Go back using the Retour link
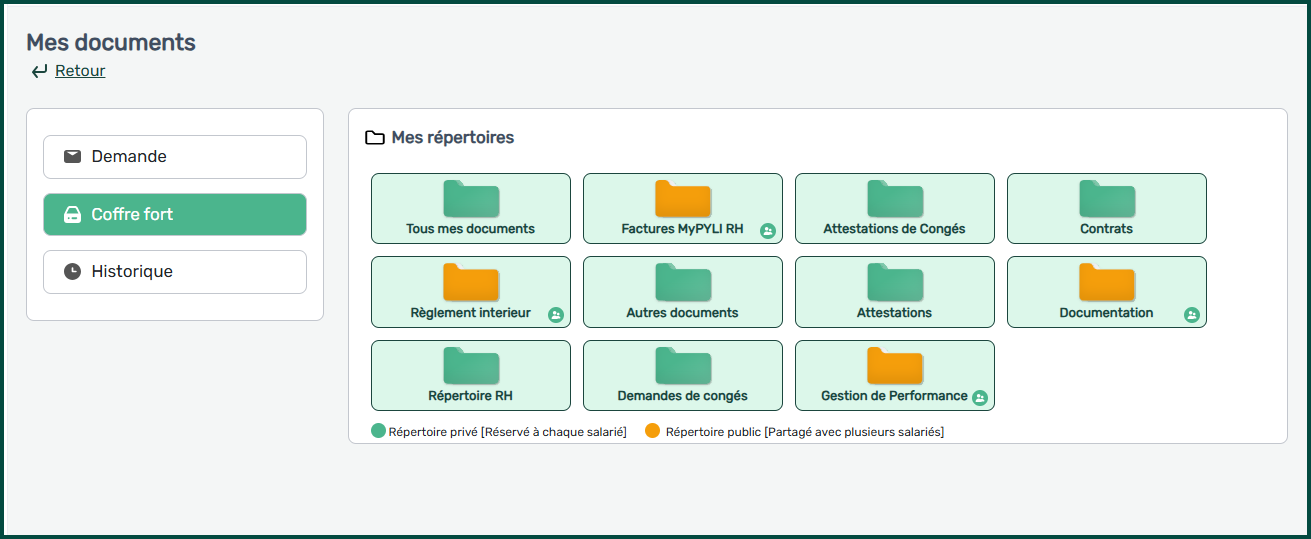Image resolution: width=1311 pixels, height=539 pixels. pyautogui.click(x=80, y=71)
